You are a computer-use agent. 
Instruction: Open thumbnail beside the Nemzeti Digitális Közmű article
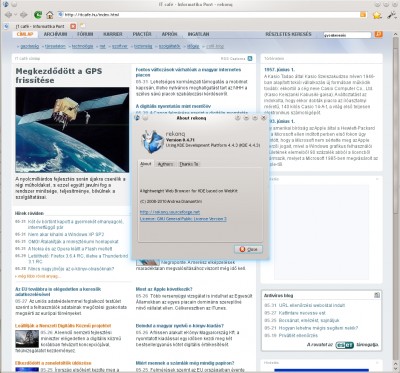click(27, 339)
